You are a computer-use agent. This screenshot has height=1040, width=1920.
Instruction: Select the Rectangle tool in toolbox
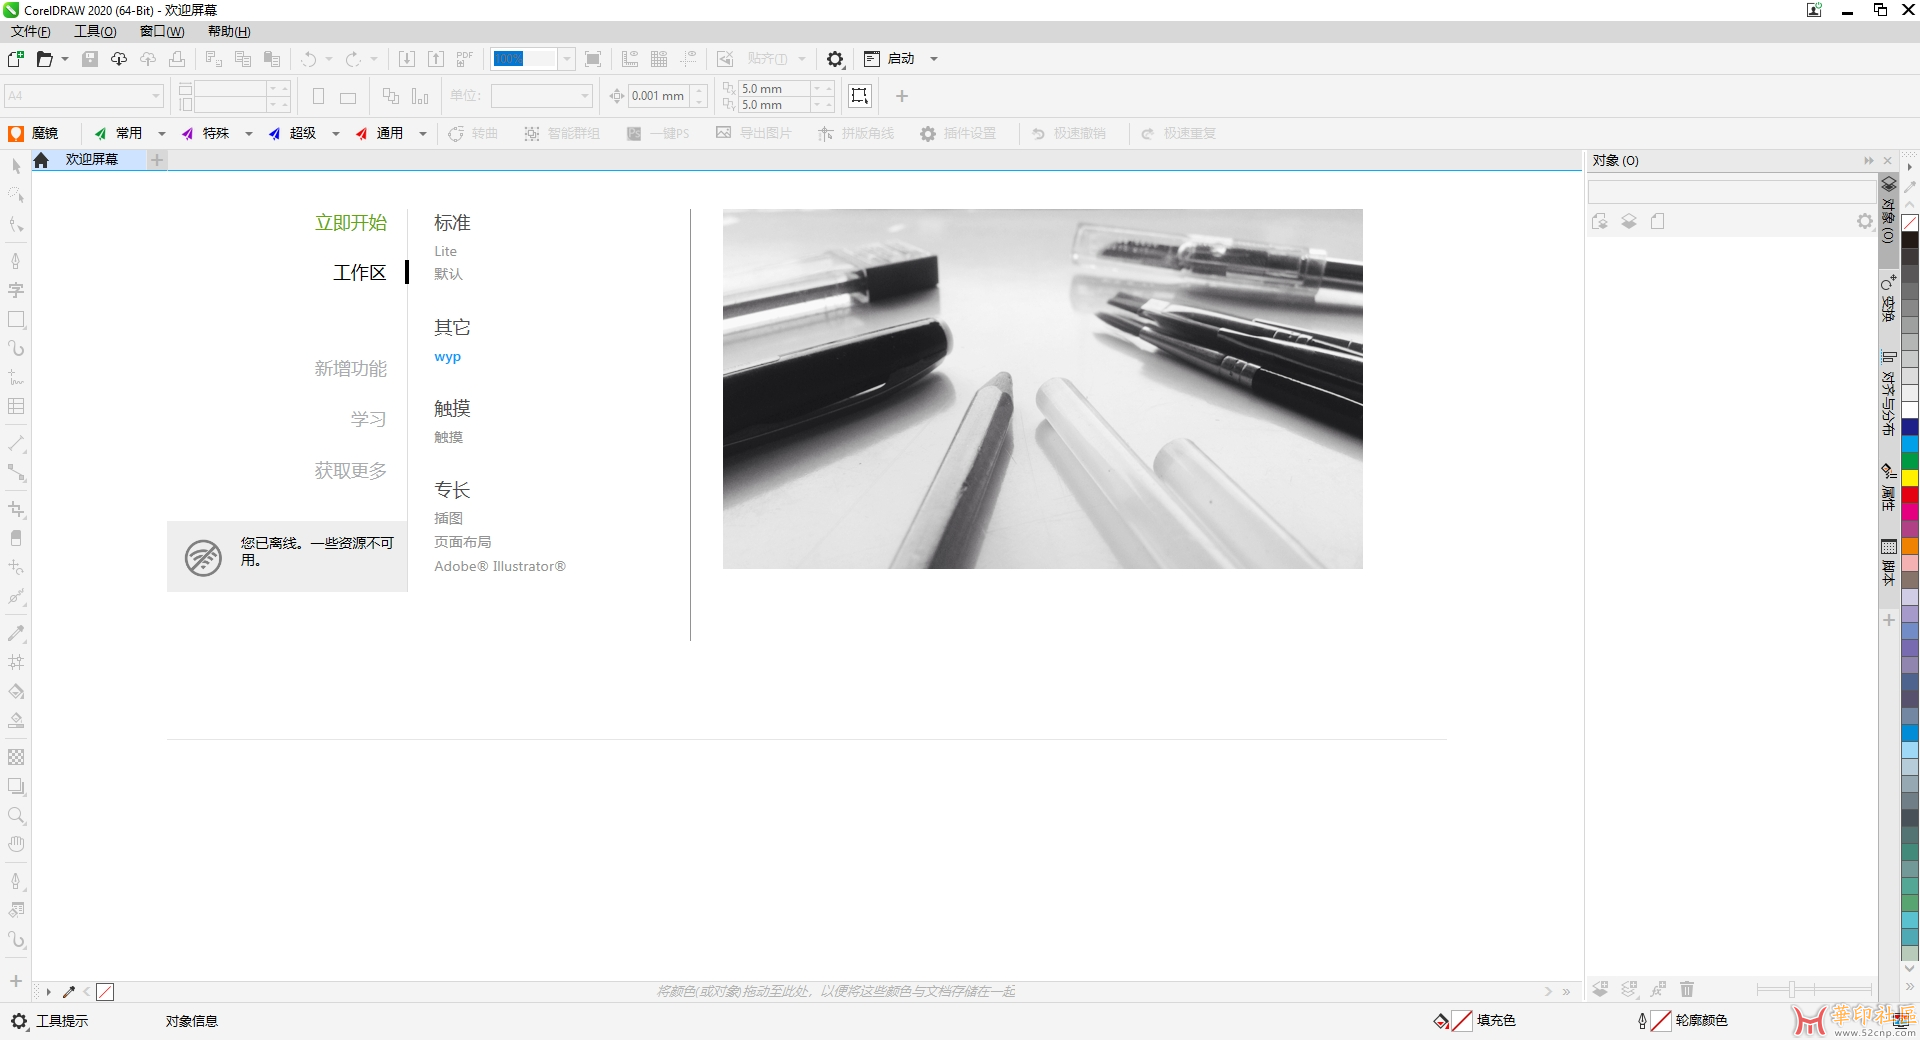[16, 320]
